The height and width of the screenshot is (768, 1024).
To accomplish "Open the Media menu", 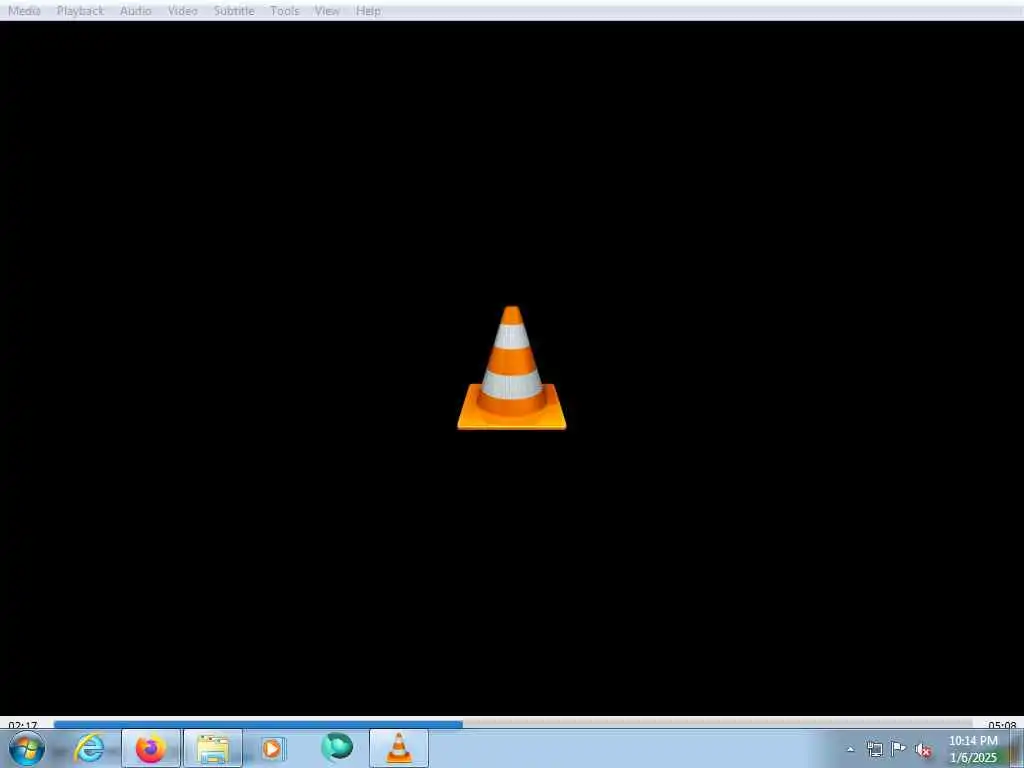I will (24, 11).
